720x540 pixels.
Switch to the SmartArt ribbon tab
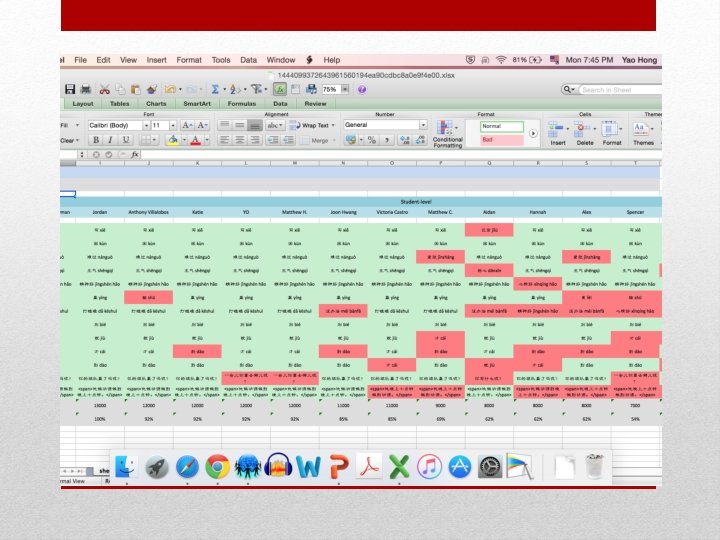tap(197, 104)
